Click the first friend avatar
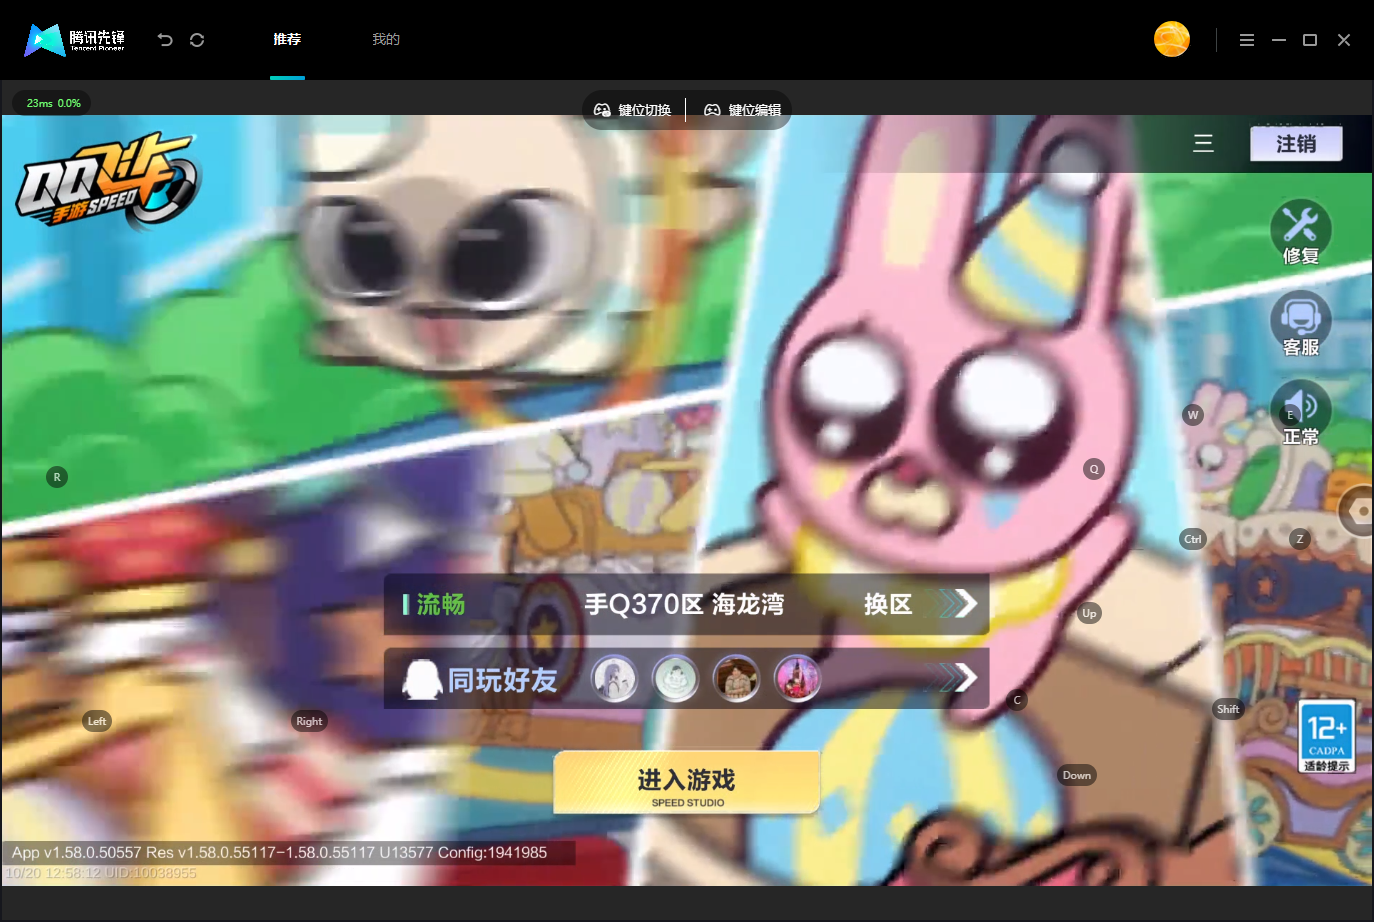This screenshot has width=1374, height=922. tap(615, 679)
